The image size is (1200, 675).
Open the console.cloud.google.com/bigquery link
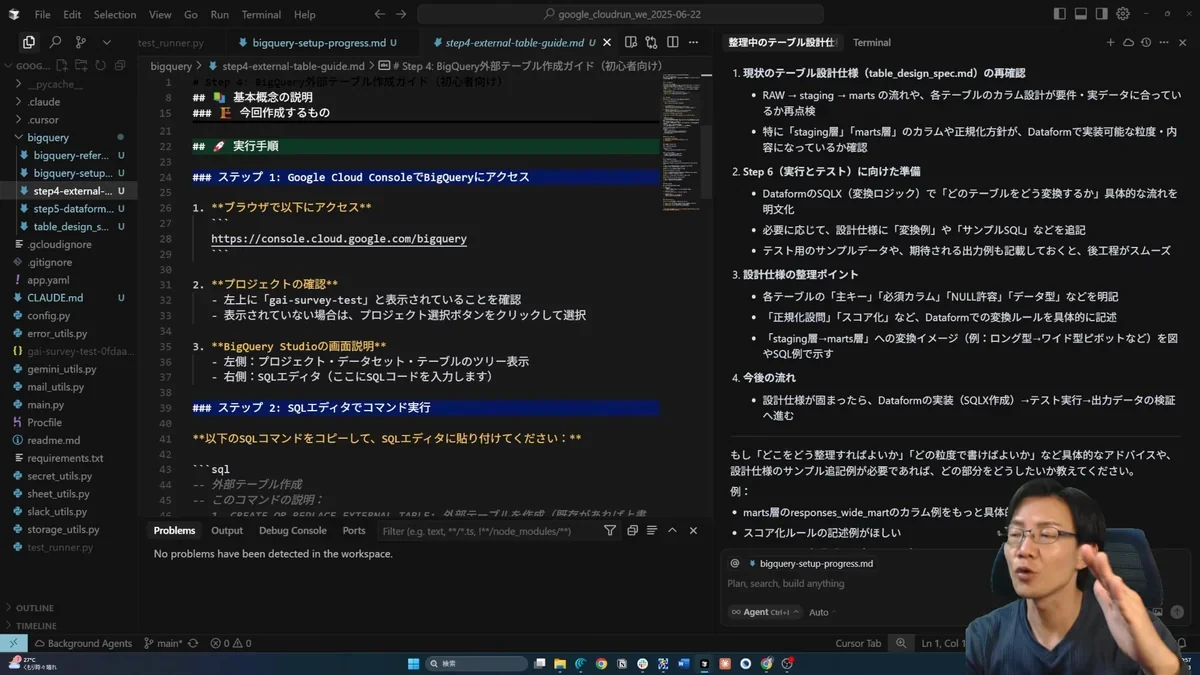point(339,239)
